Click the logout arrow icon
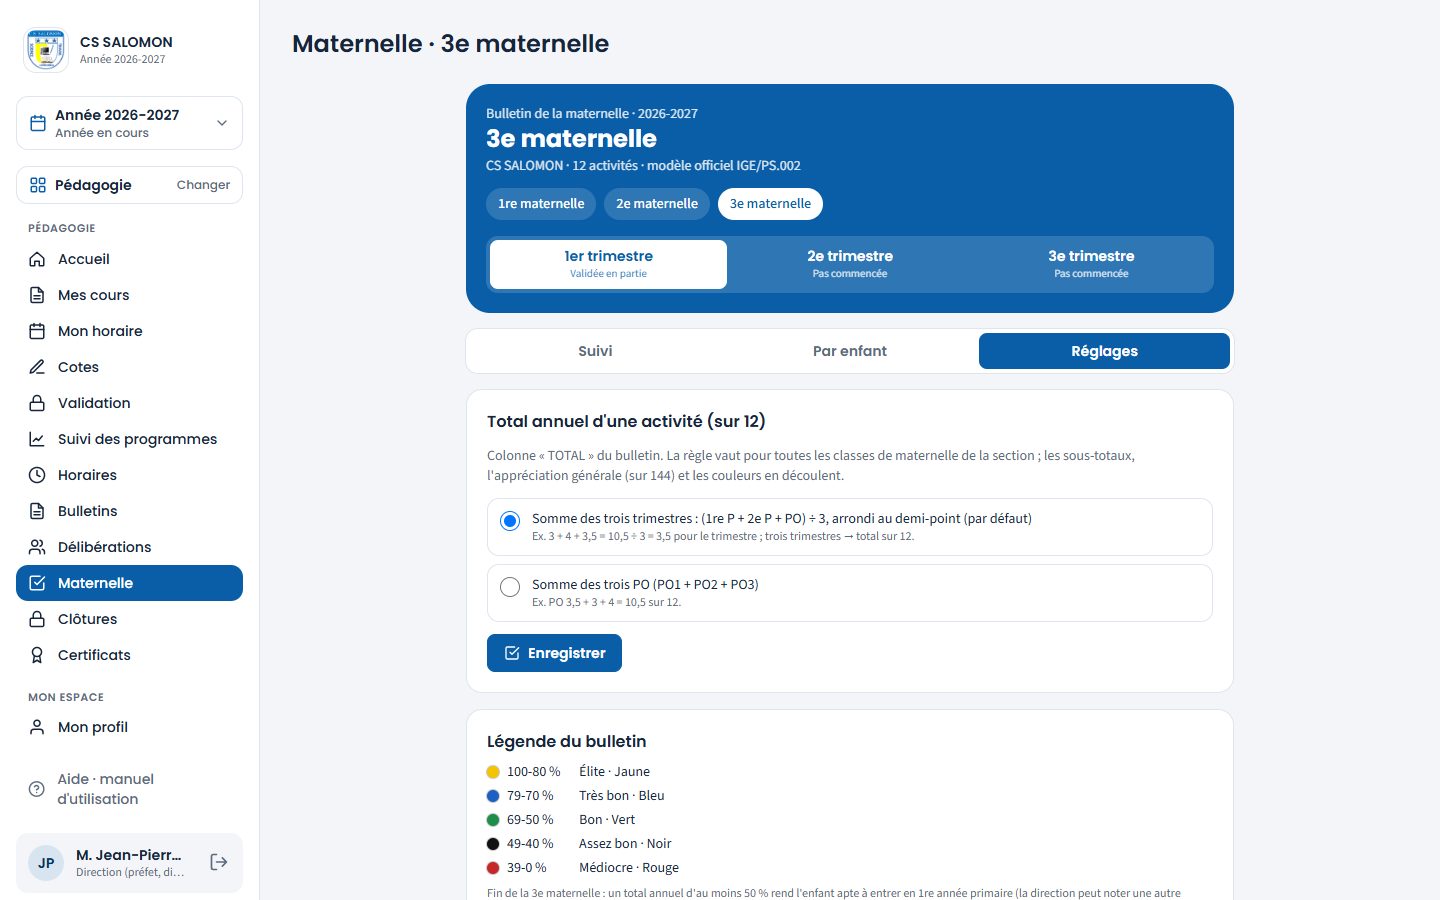The width and height of the screenshot is (1440, 900). pyautogui.click(x=219, y=862)
